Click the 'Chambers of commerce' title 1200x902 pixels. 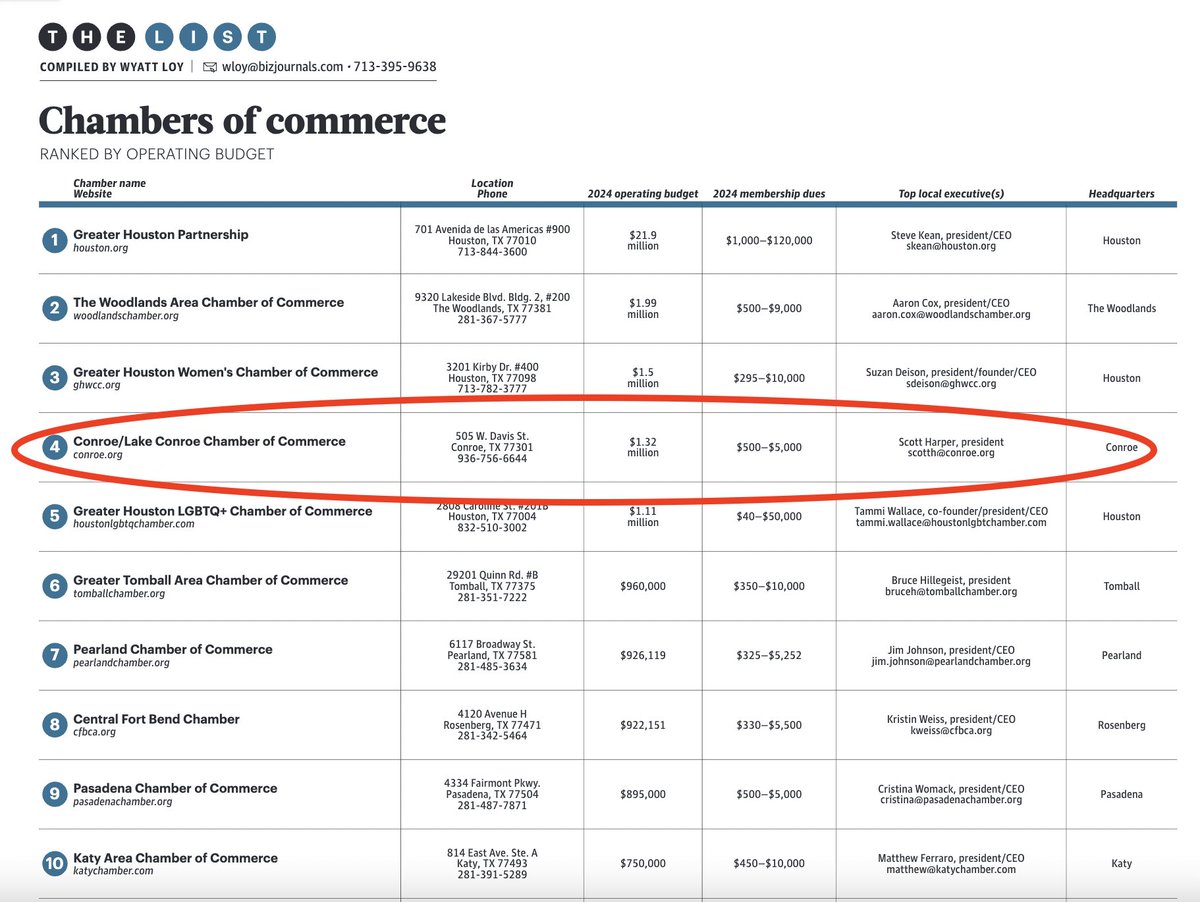[242, 121]
